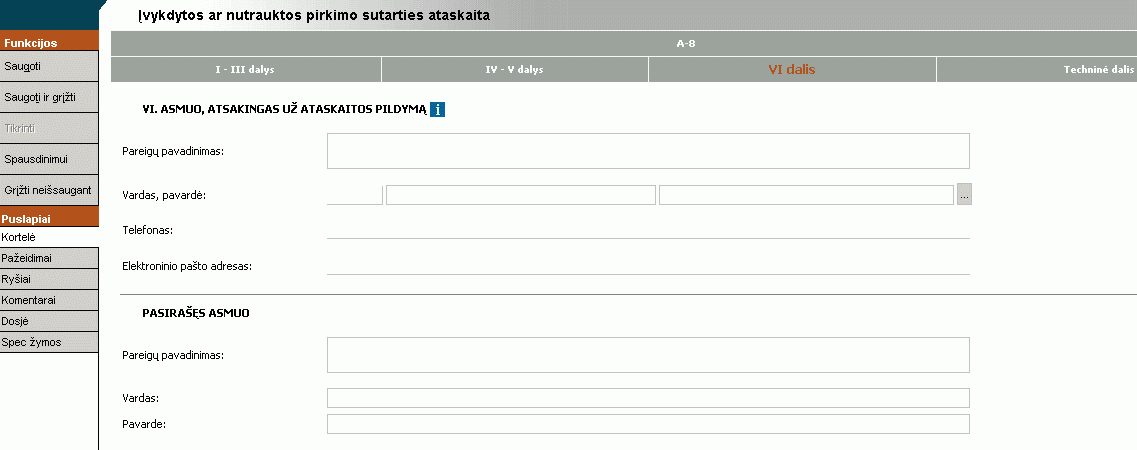Switch to the IV - V dalys tab
The image size is (1137, 450).
point(514,70)
